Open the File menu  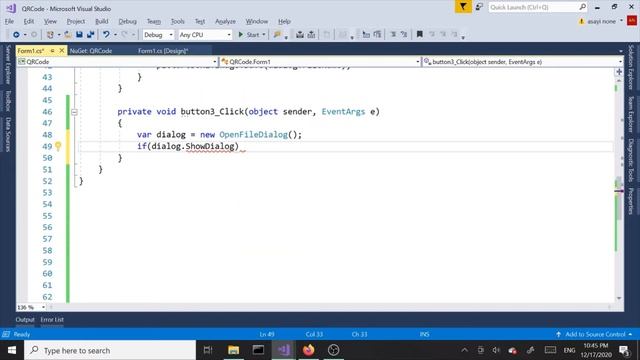click(9, 21)
